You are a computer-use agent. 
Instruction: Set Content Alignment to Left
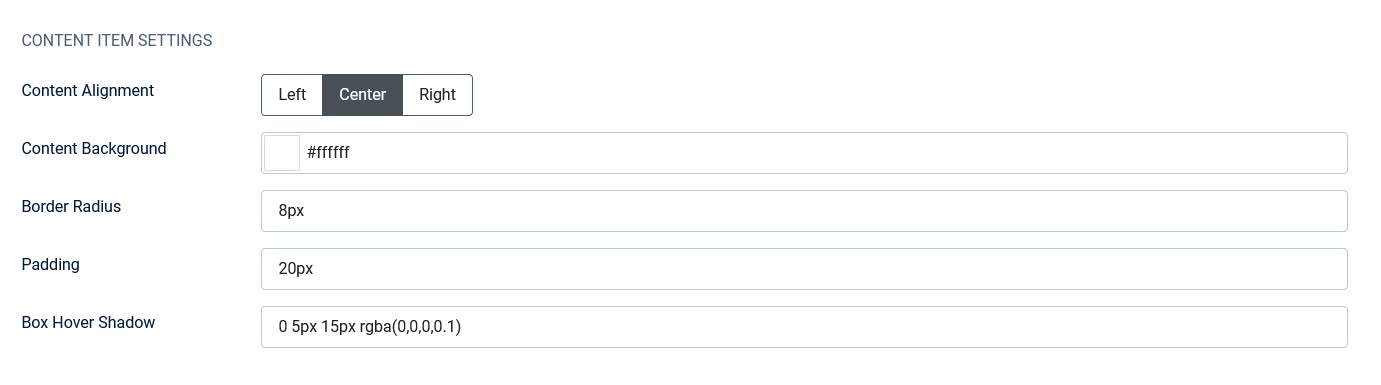tap(292, 95)
